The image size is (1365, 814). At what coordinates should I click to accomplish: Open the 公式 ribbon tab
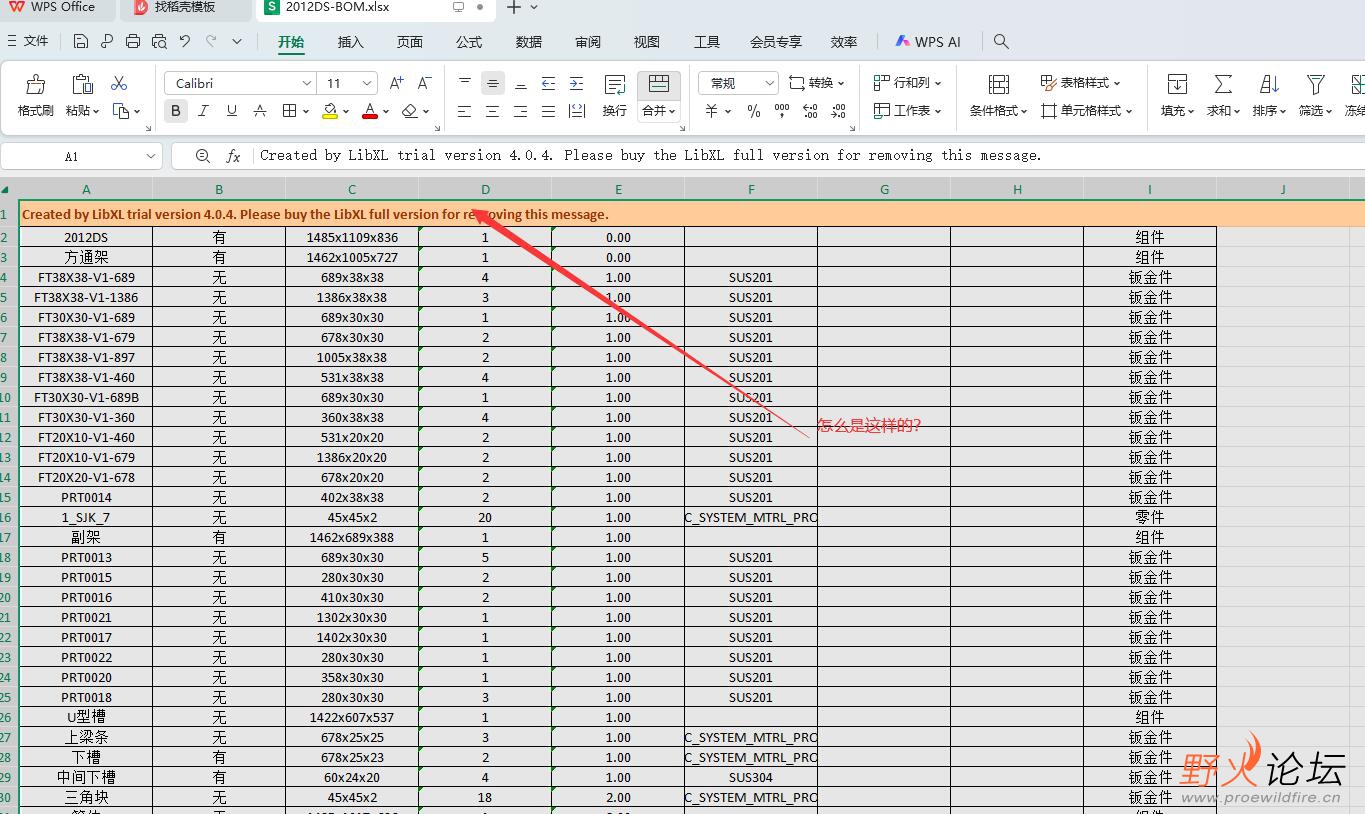click(469, 41)
